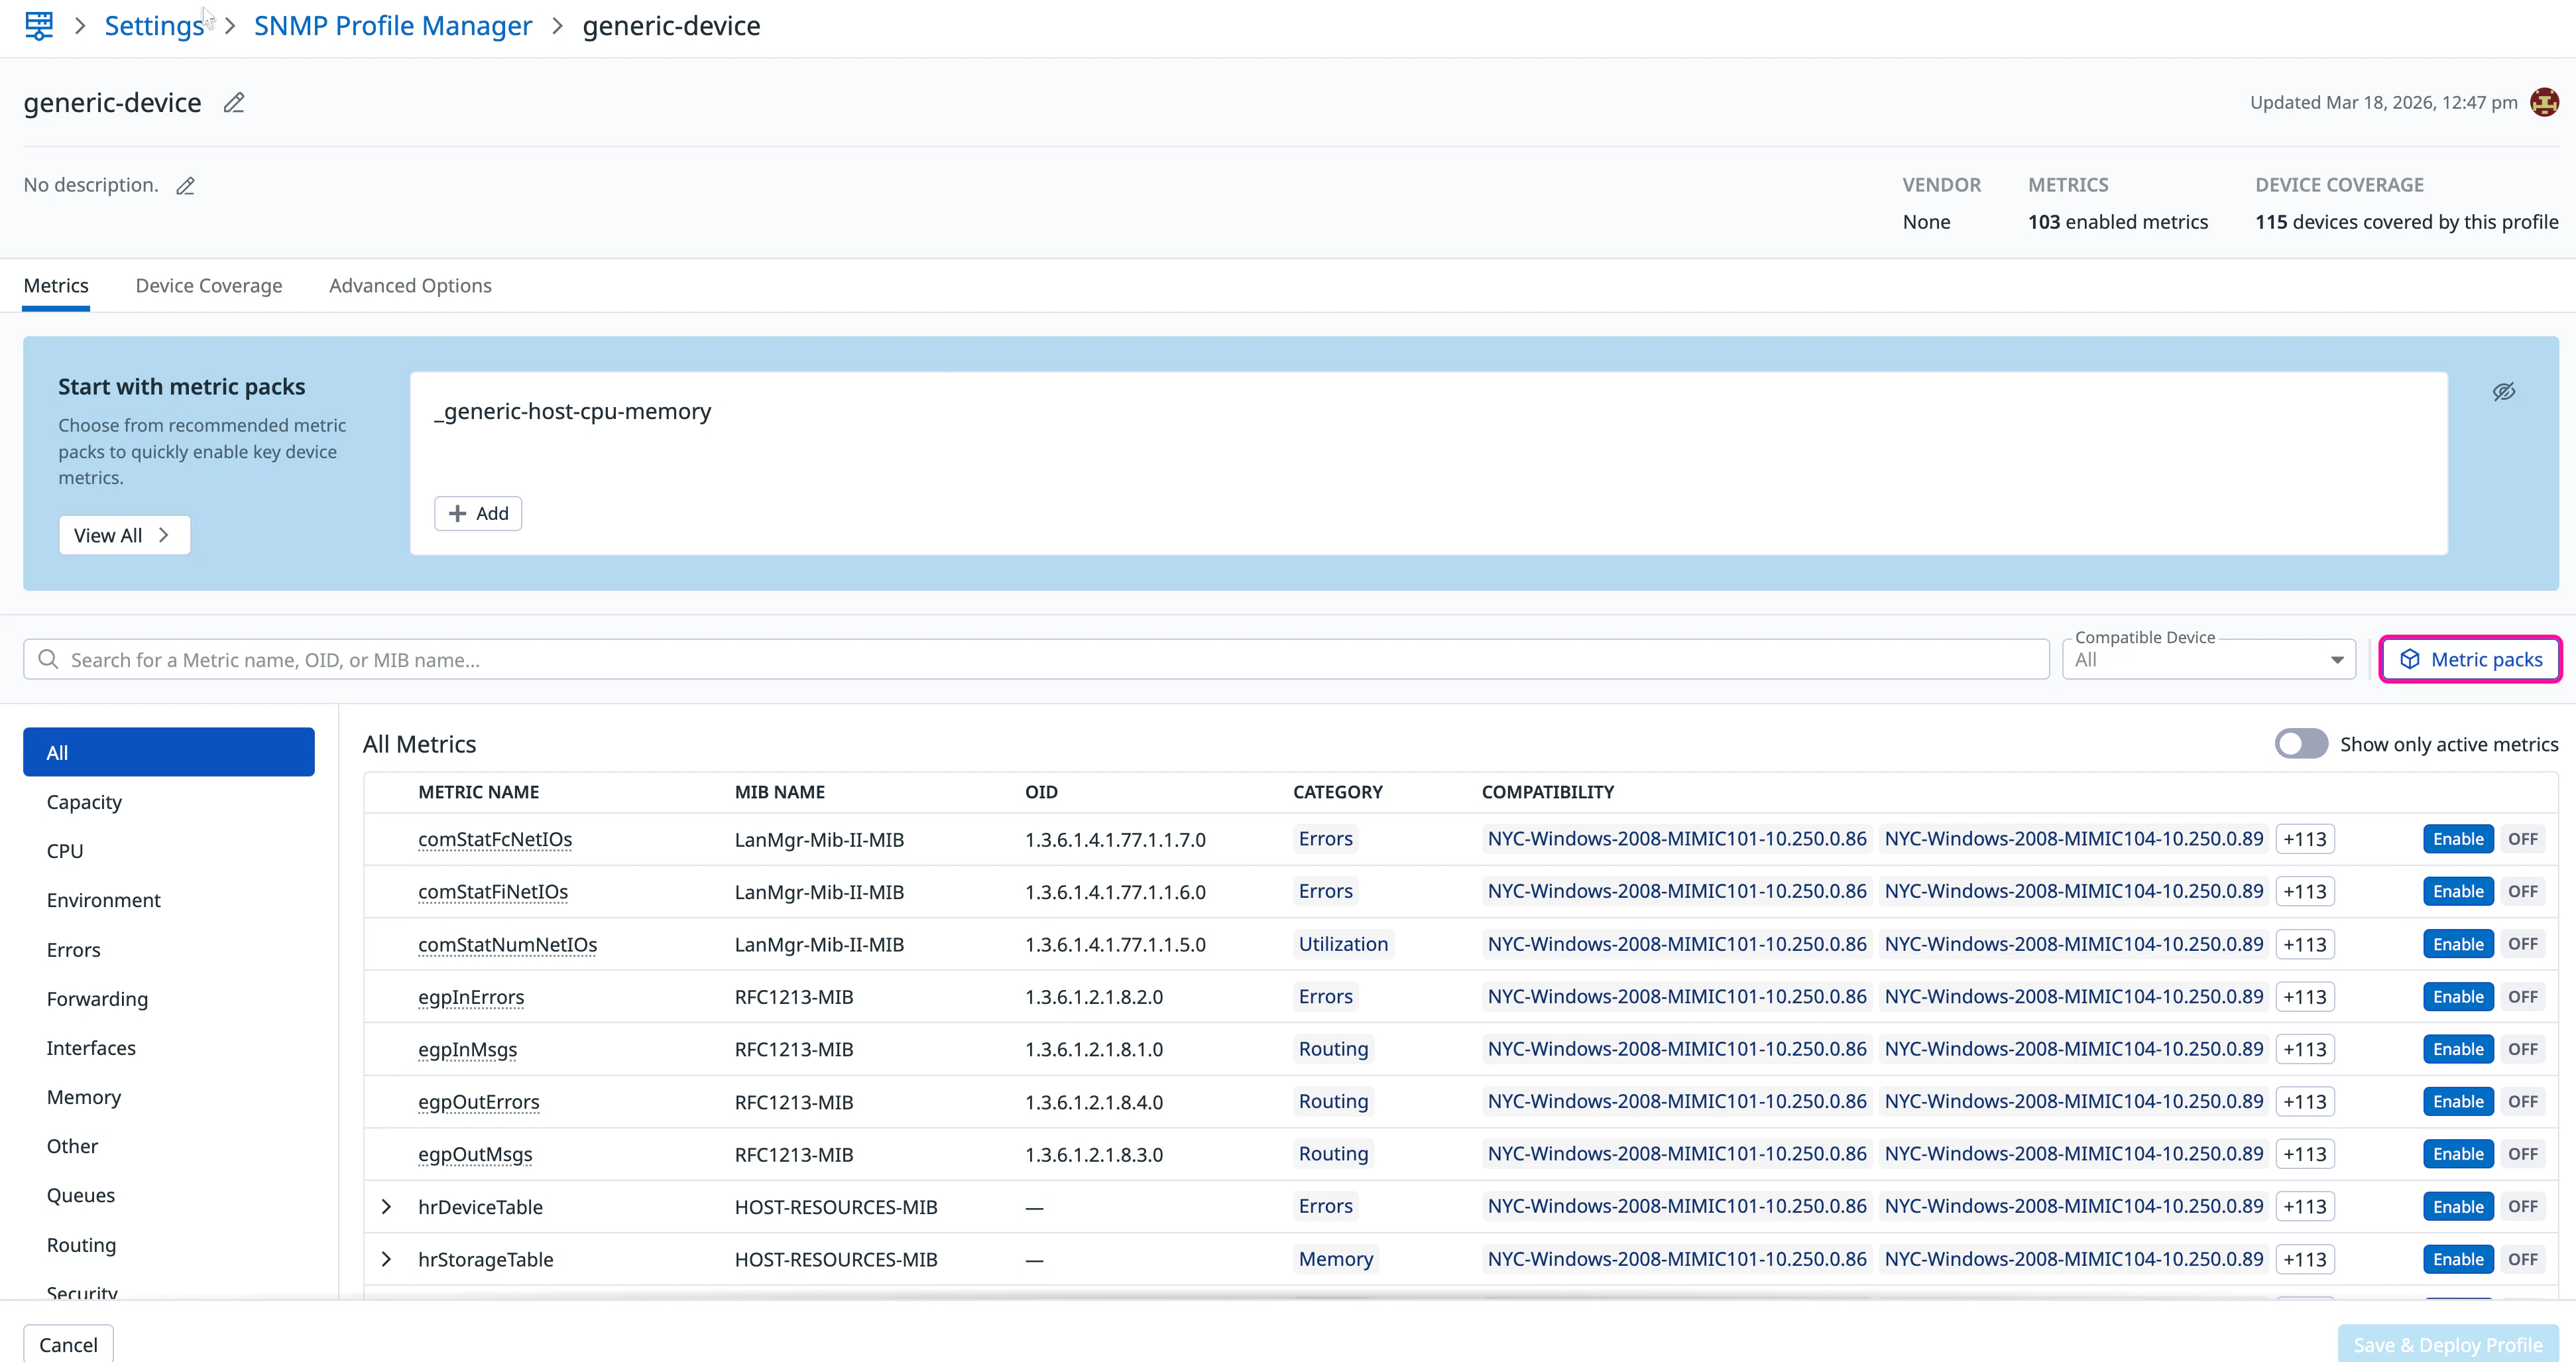Open the Advanced Options tab

pos(410,286)
